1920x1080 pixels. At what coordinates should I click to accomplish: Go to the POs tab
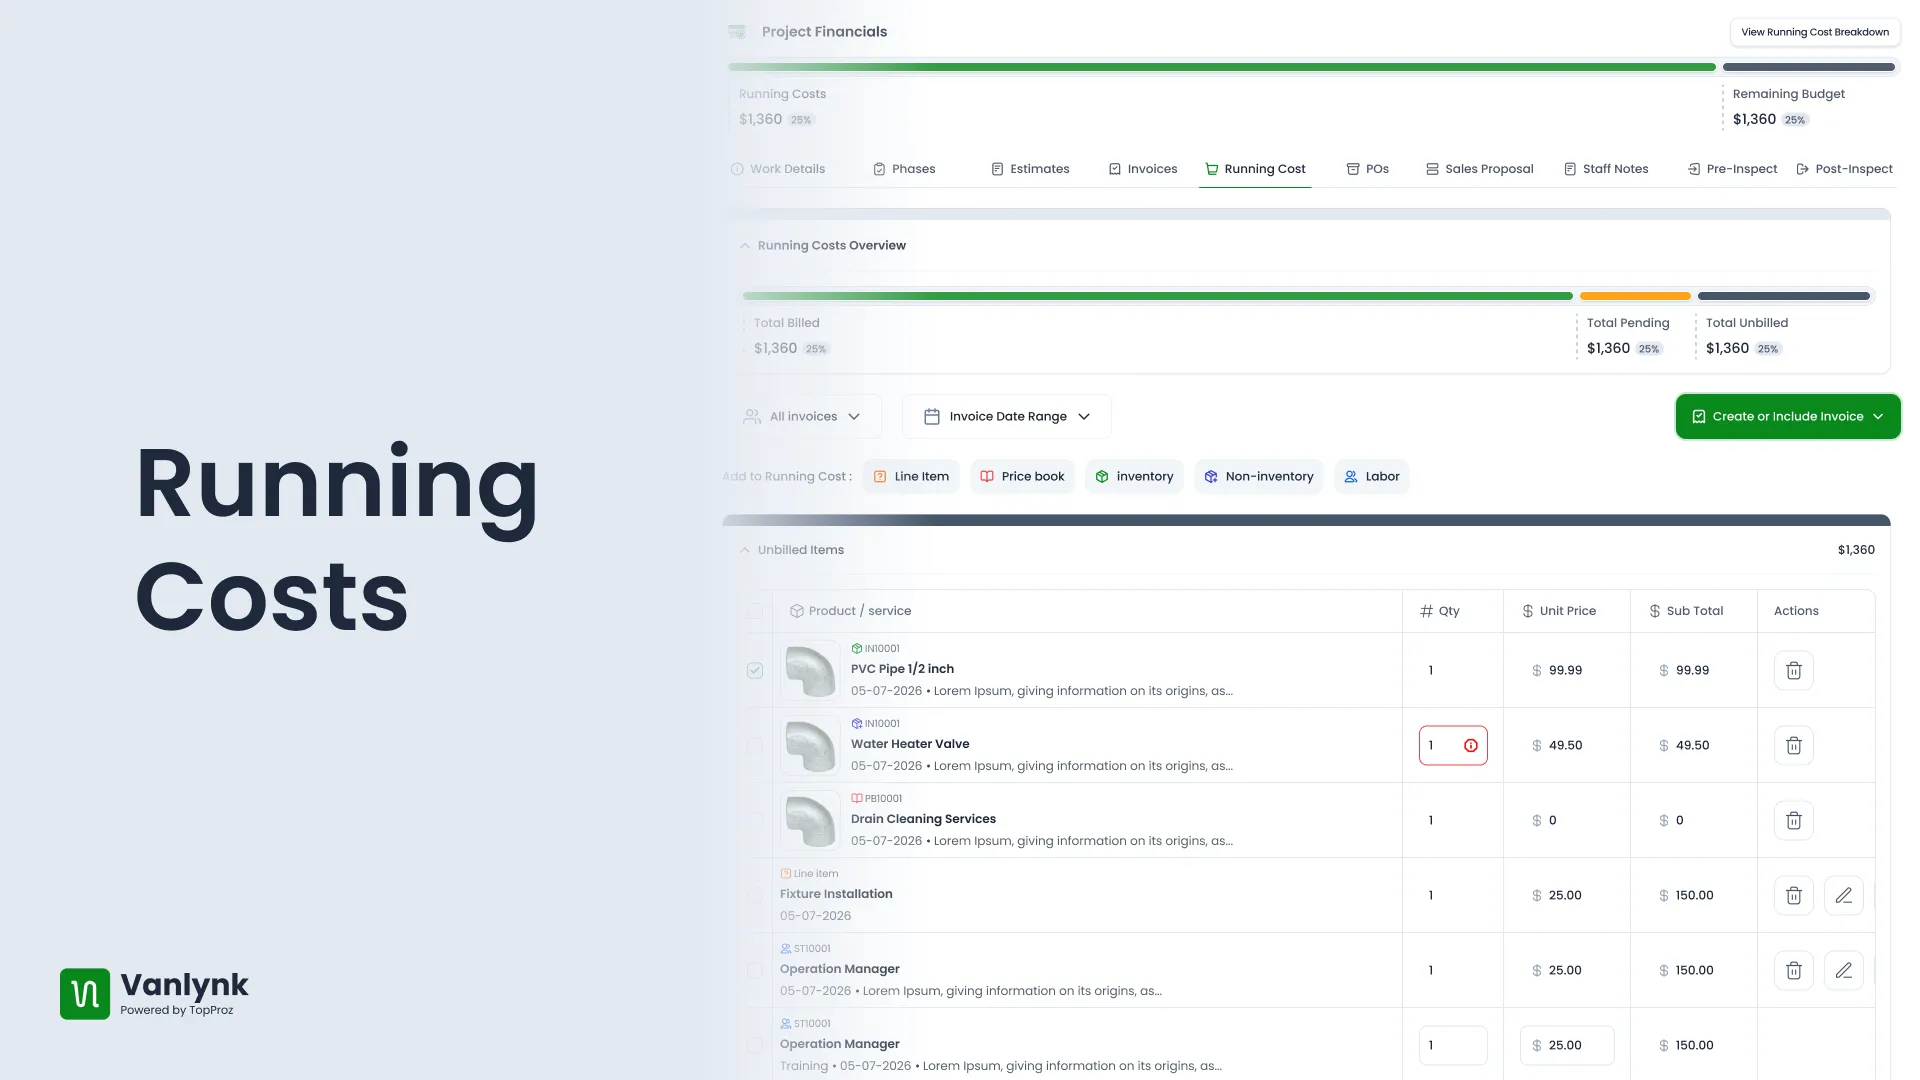pos(1367,169)
